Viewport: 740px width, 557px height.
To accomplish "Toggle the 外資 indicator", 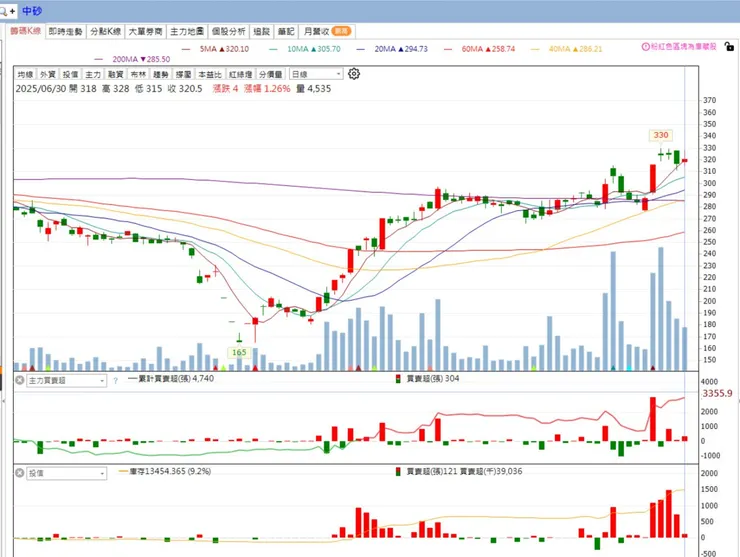I will point(48,74).
